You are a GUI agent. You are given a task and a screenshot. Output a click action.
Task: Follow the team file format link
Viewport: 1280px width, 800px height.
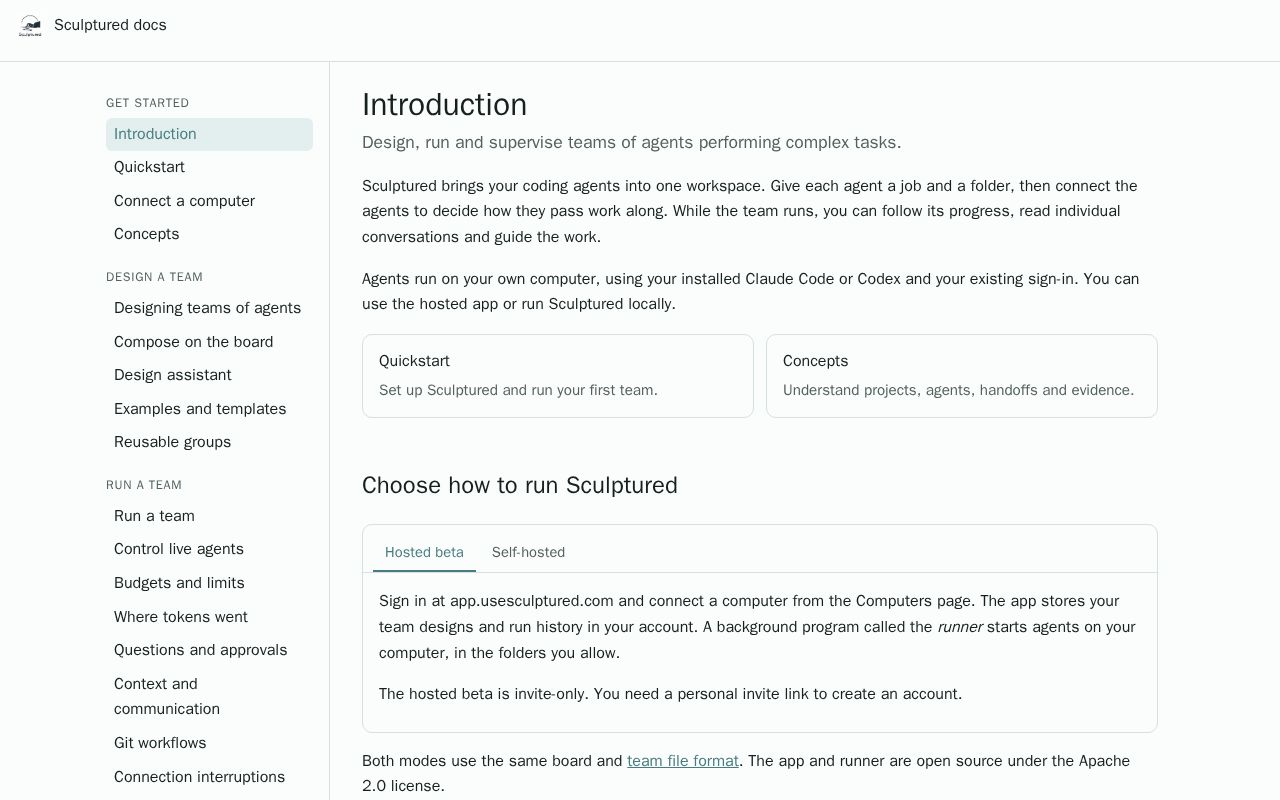[683, 761]
